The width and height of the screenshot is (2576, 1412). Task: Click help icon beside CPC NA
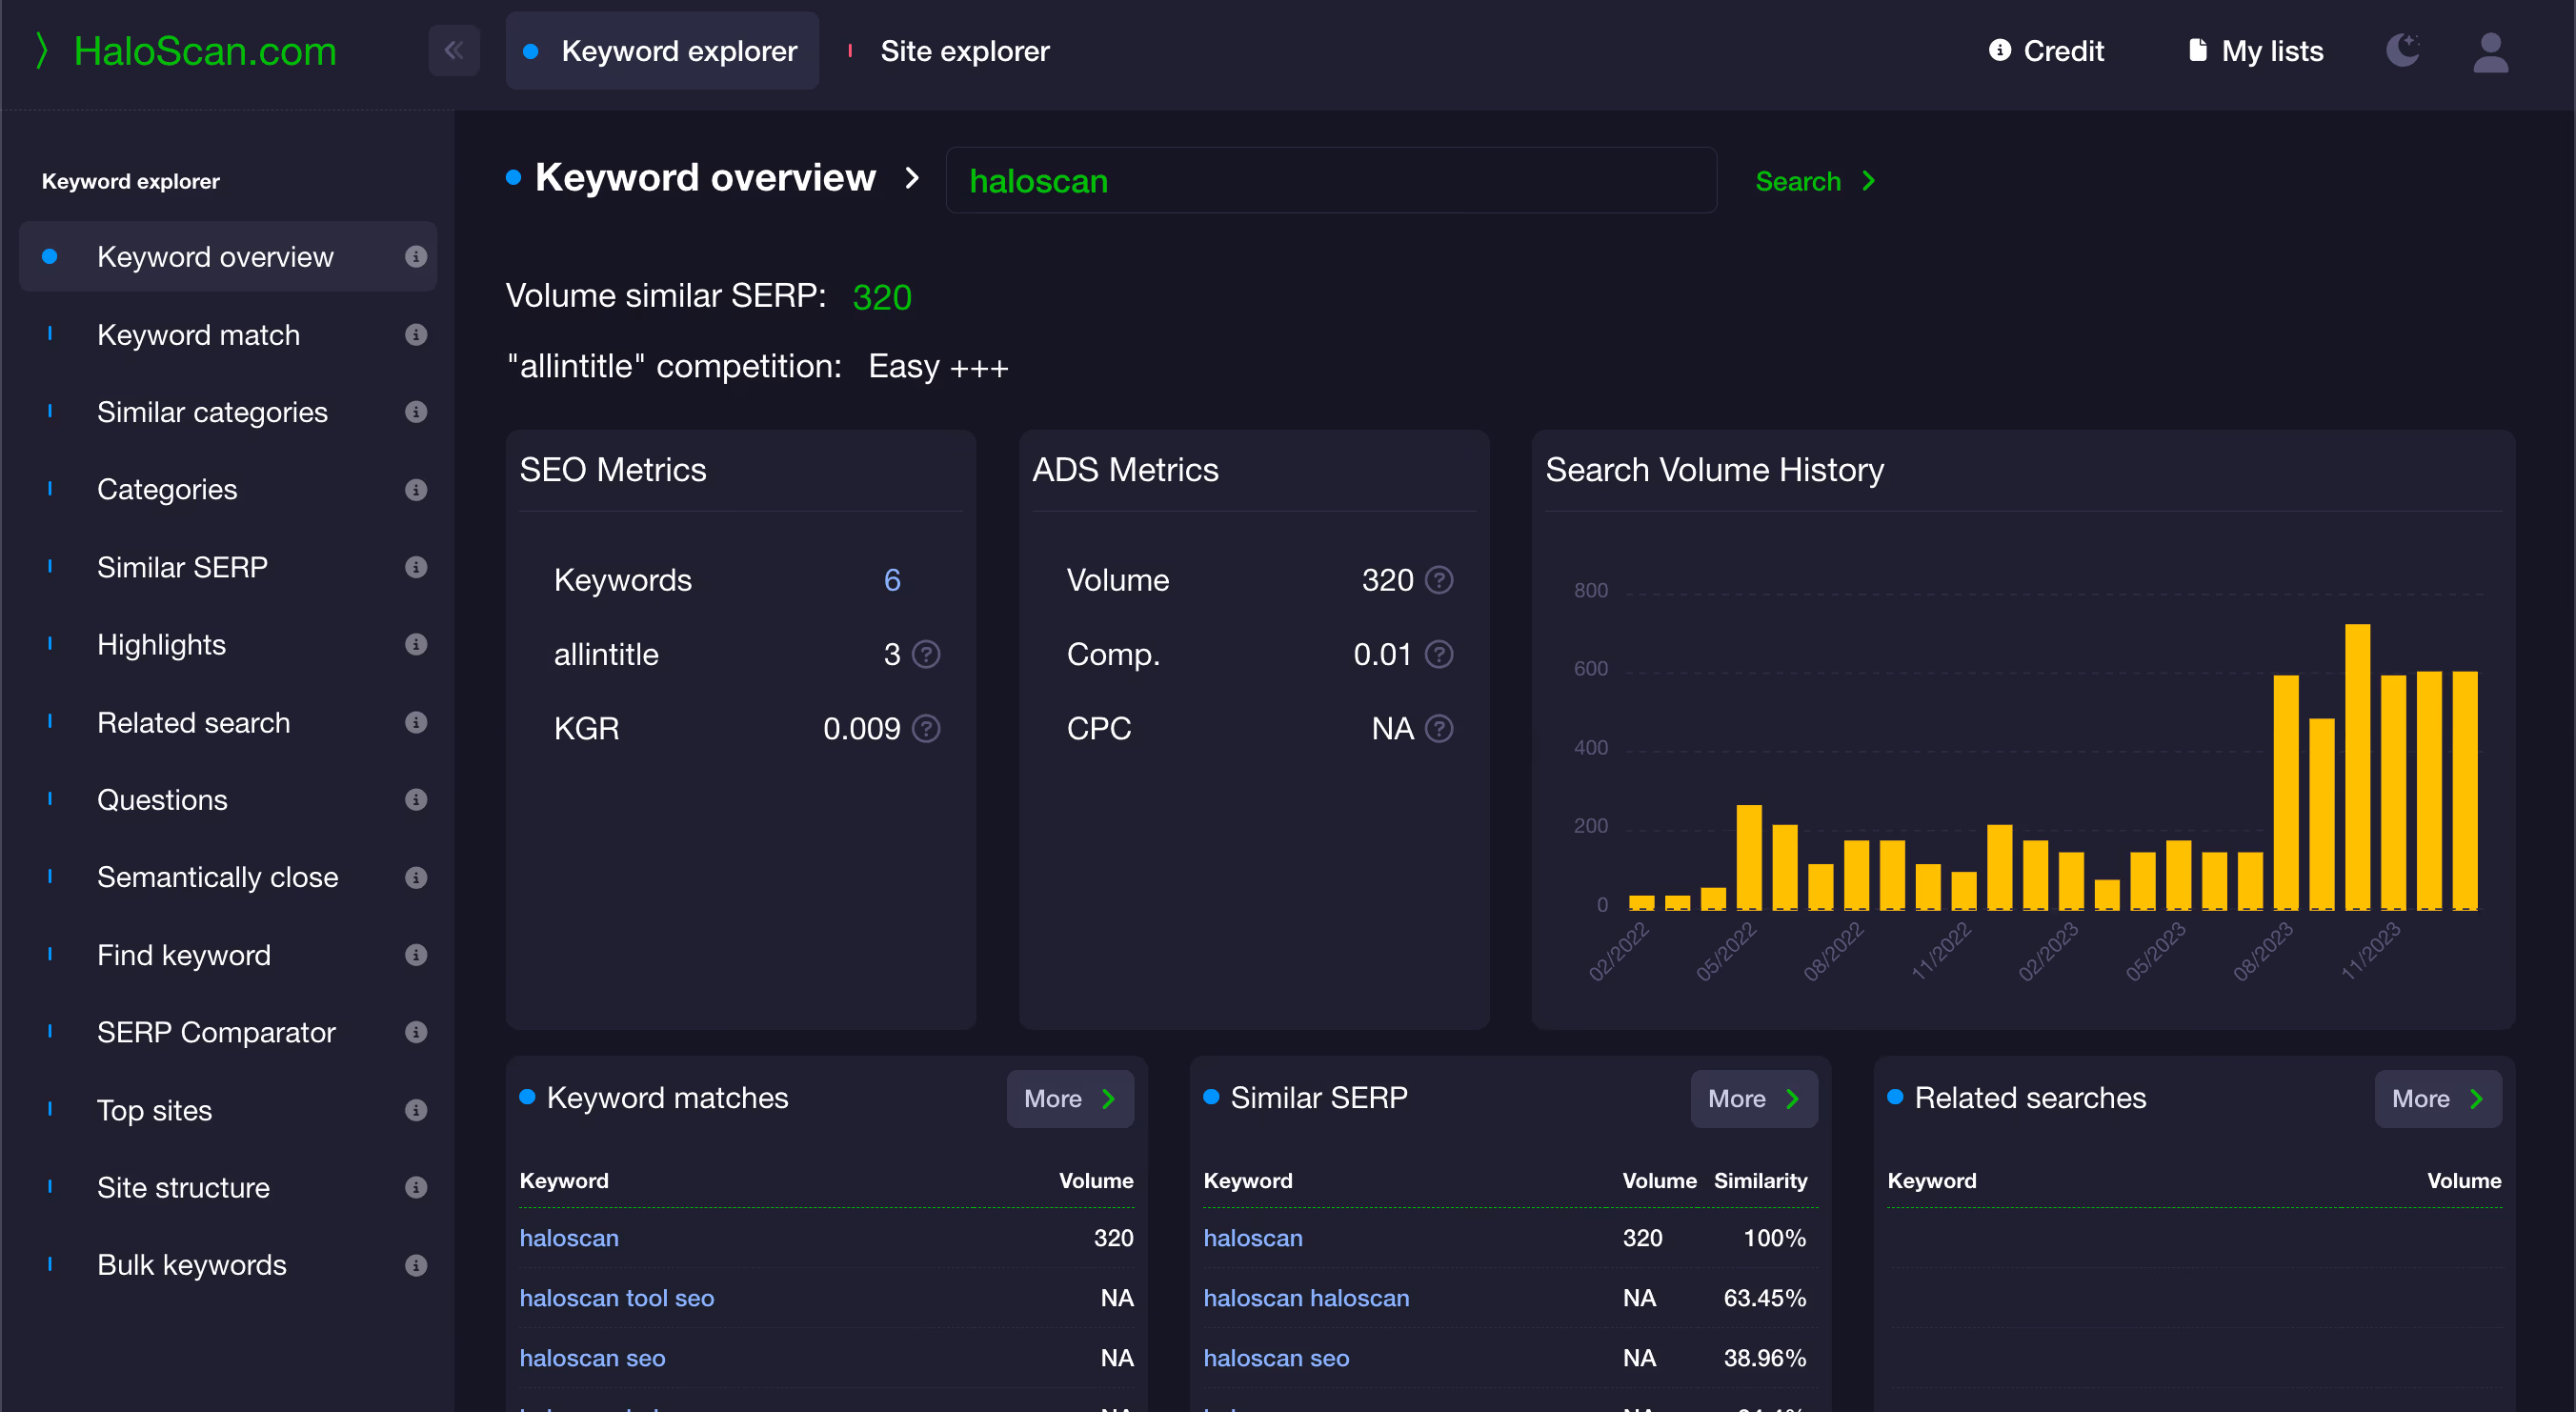[1438, 728]
